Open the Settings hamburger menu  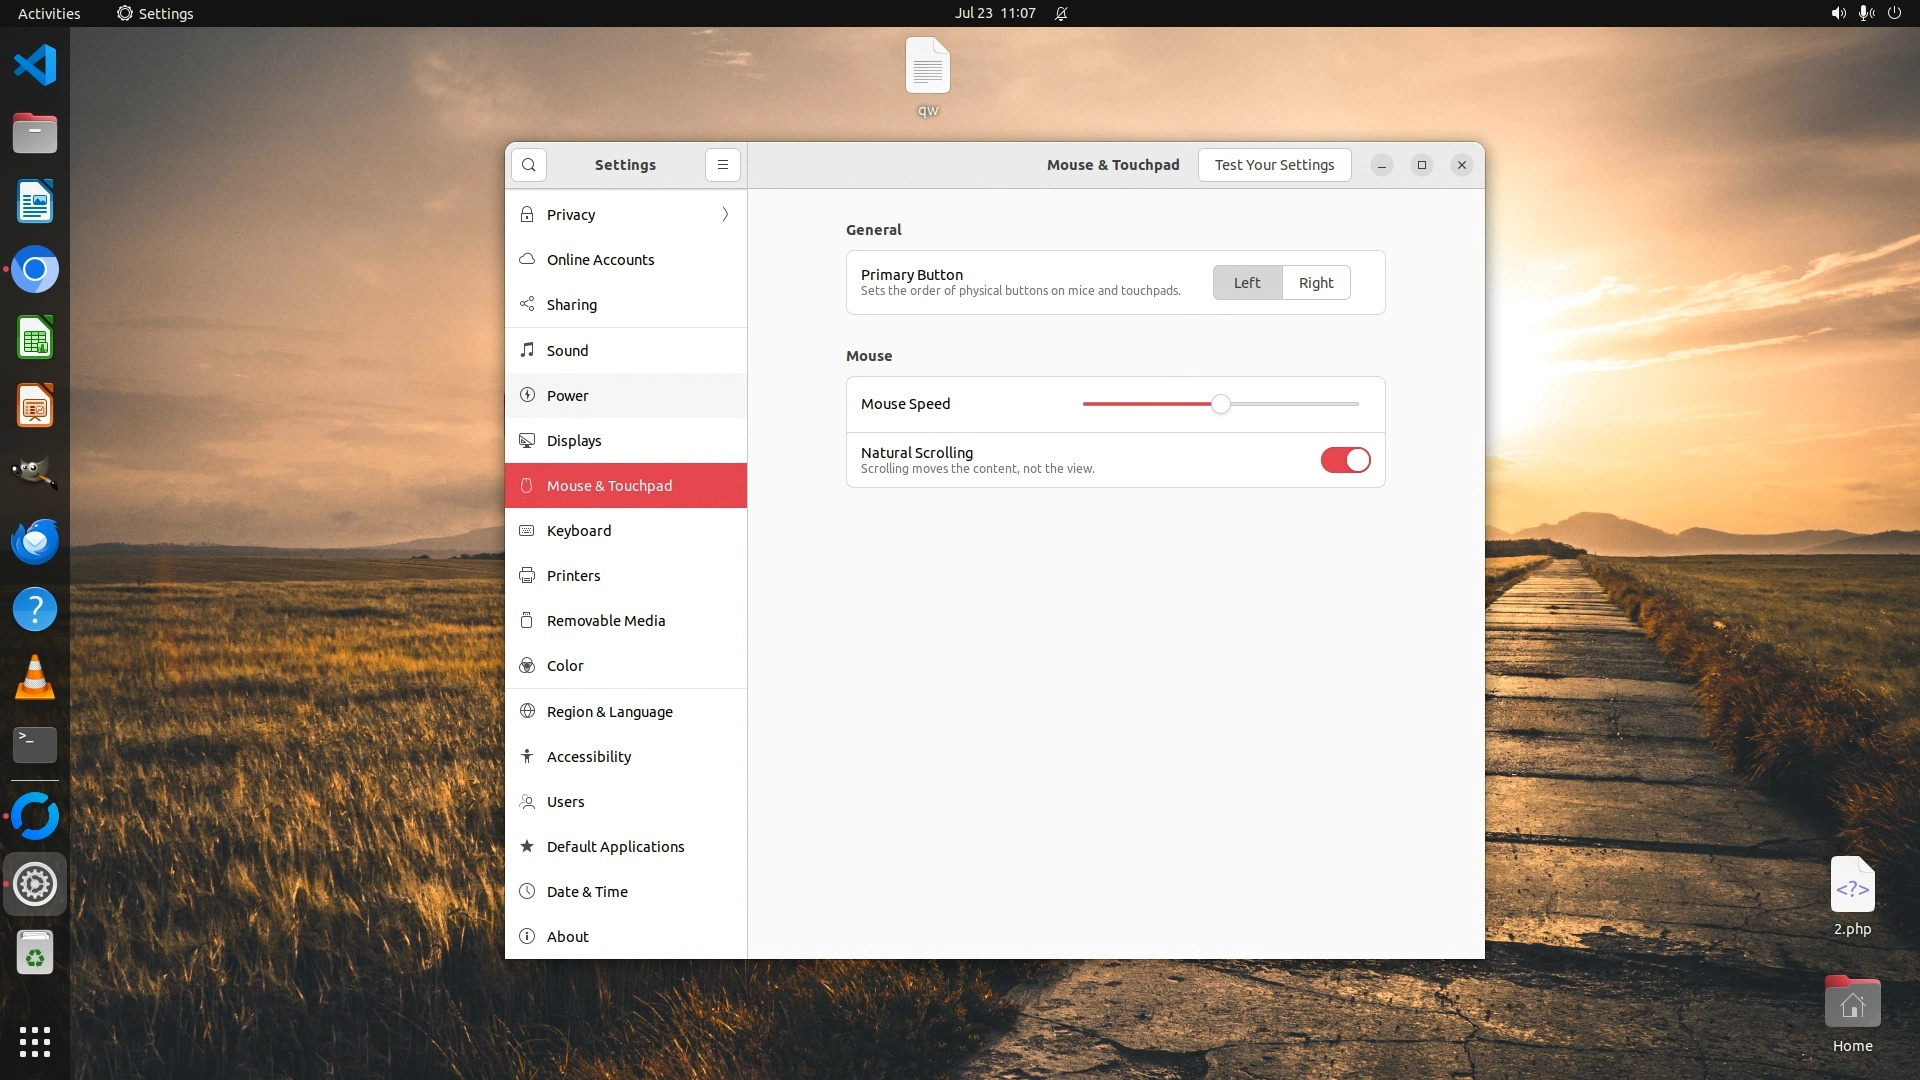point(723,165)
